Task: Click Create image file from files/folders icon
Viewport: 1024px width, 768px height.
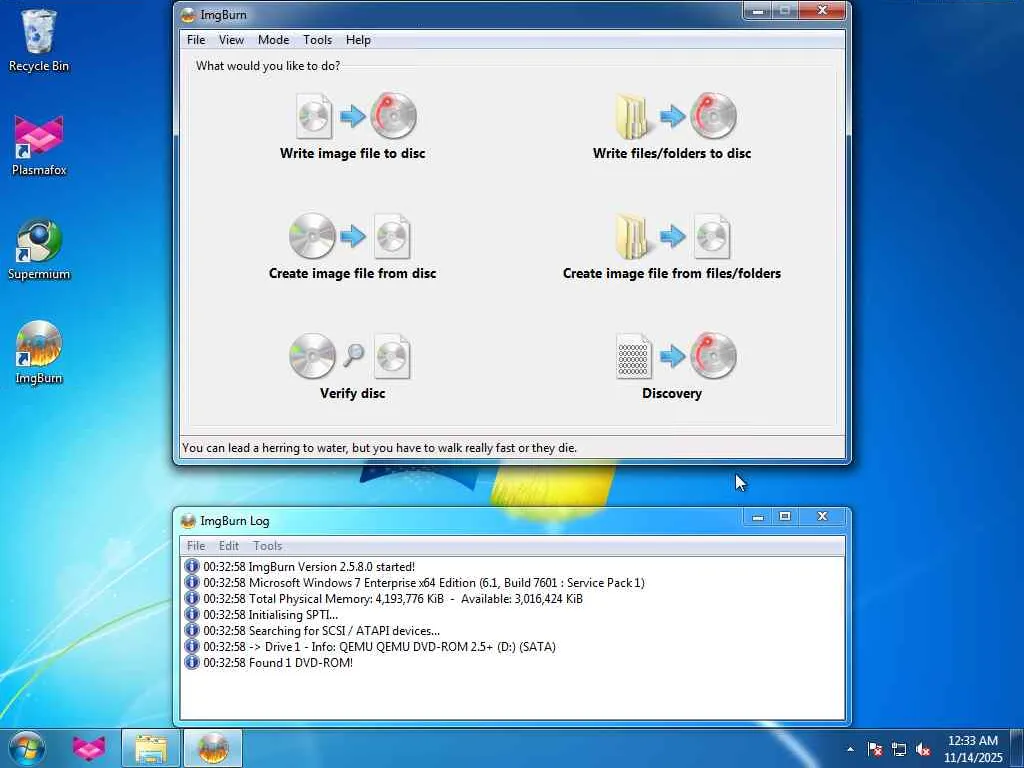Action: point(673,236)
